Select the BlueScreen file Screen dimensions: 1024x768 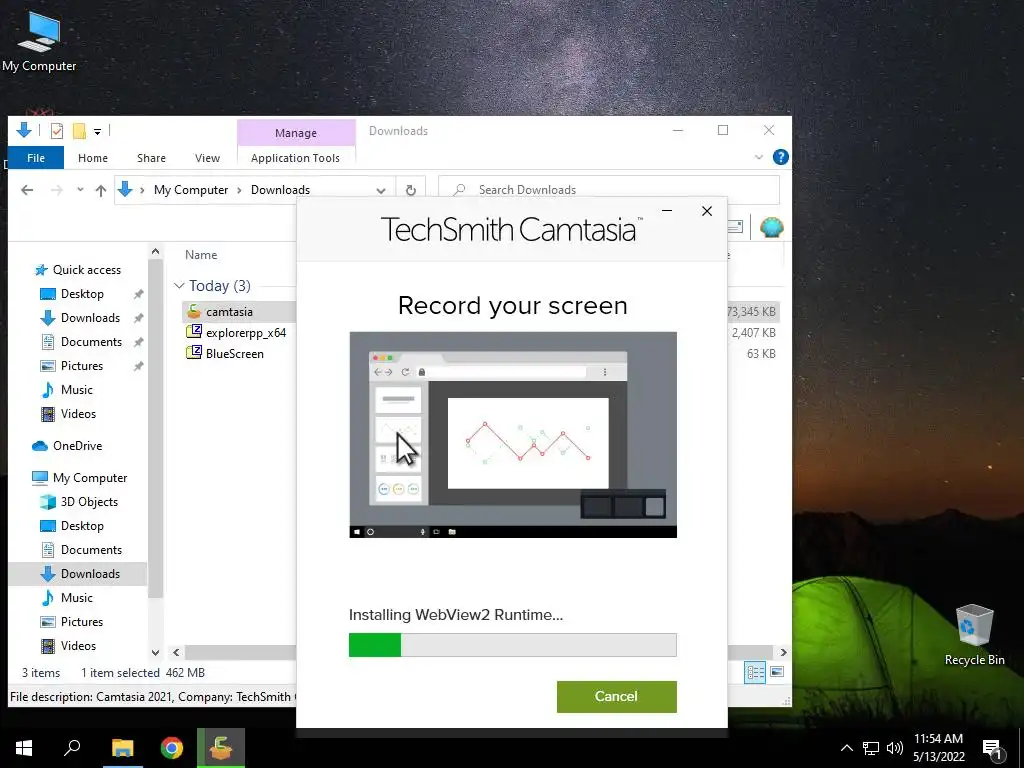(x=234, y=354)
